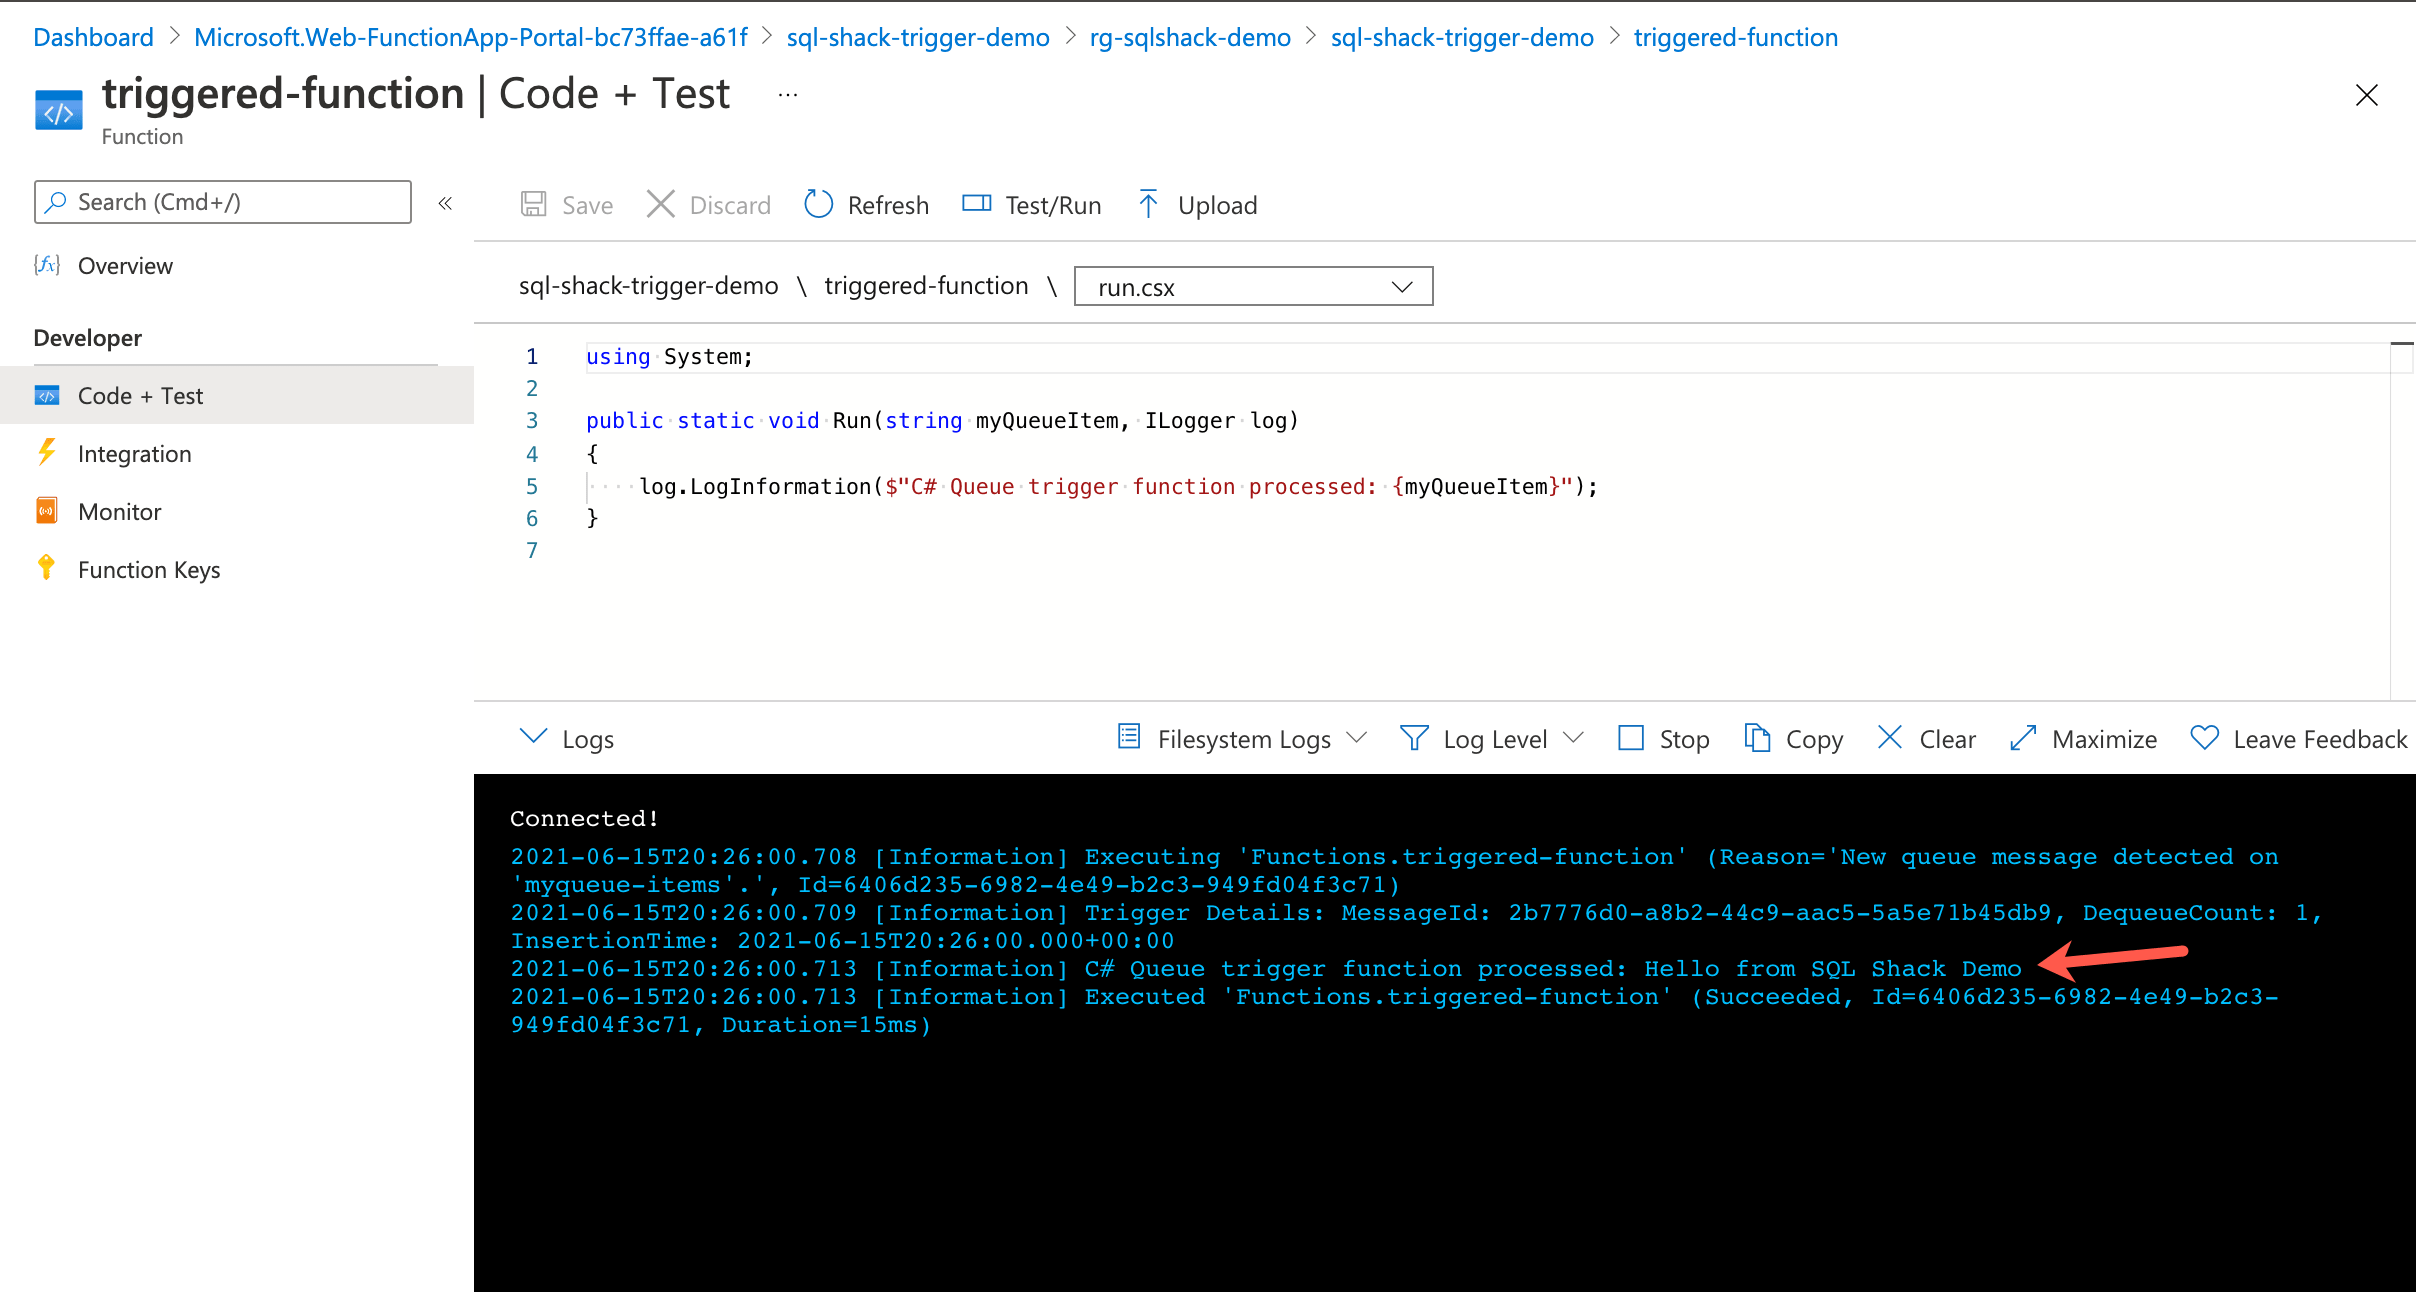This screenshot has width=2416, height=1292.
Task: Click inside the Search command box
Action: [x=222, y=202]
